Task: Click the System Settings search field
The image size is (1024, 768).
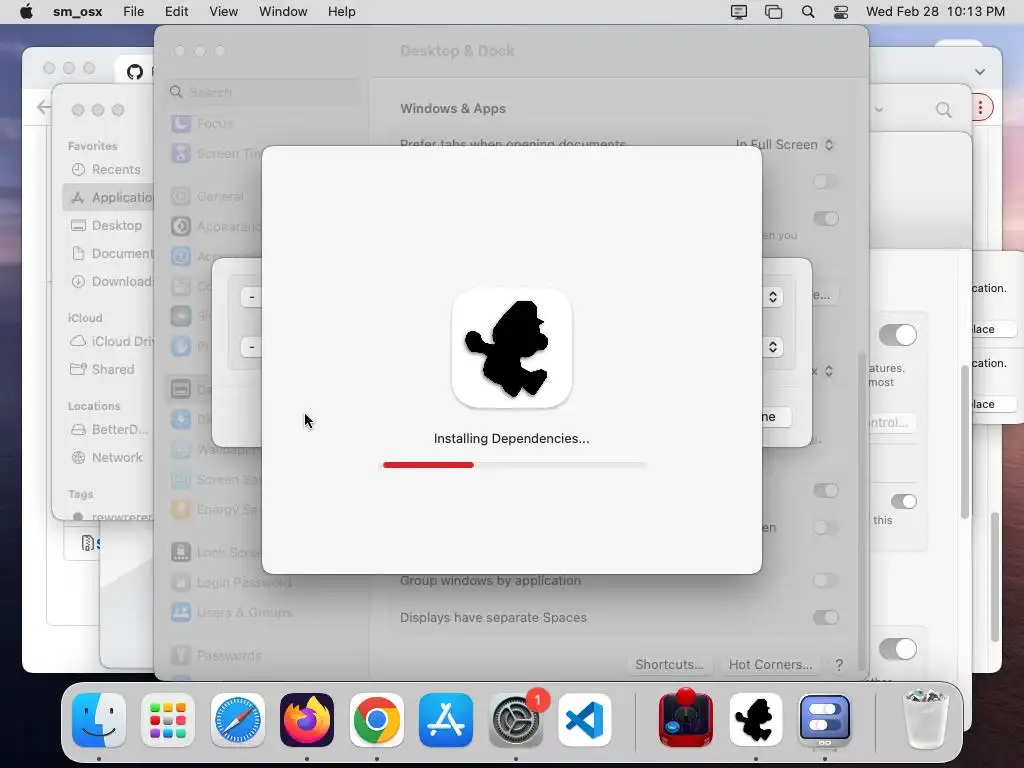Action: pos(261,92)
